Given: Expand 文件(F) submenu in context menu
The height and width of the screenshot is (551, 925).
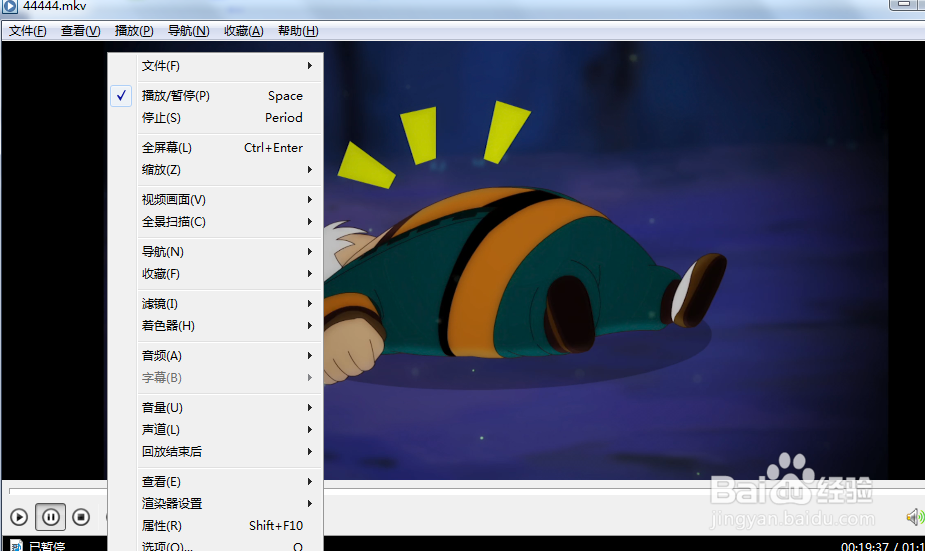Looking at the screenshot, I should (216, 66).
